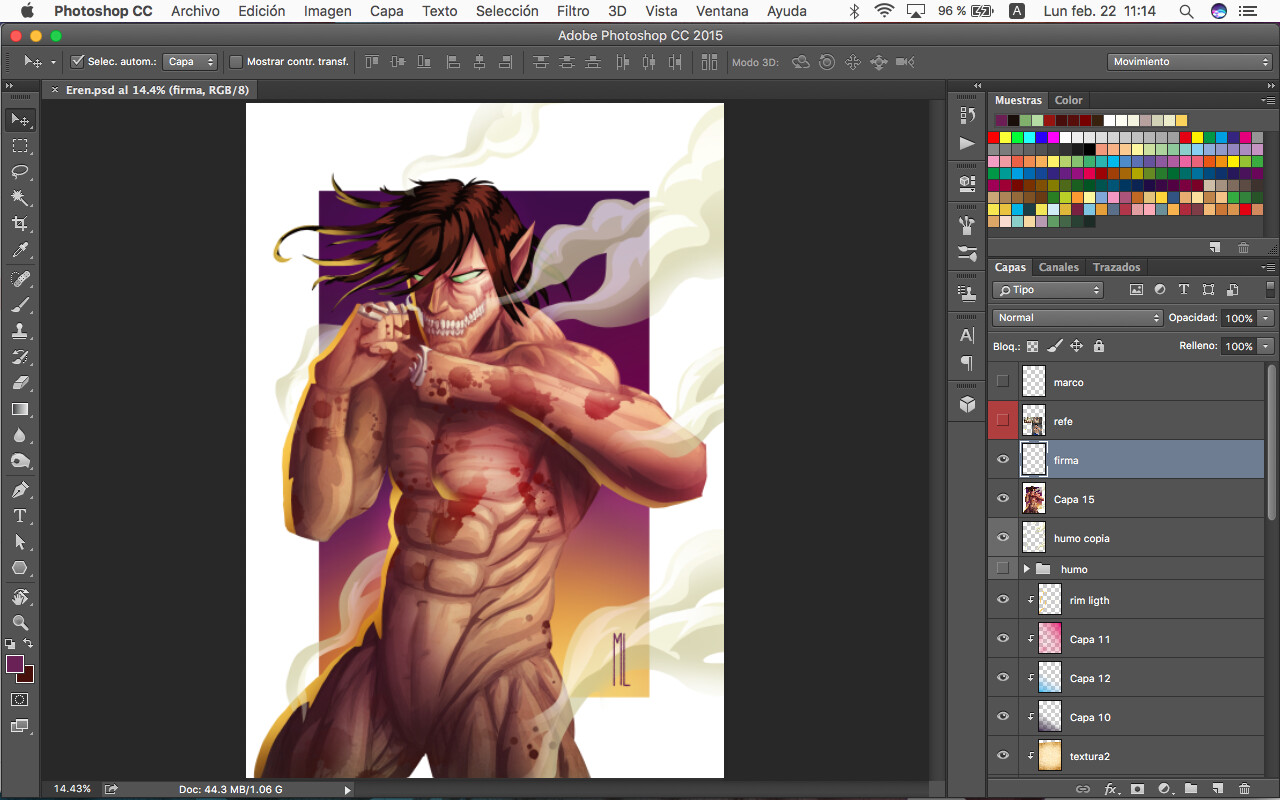Select the Zoom tool
The width and height of the screenshot is (1280, 800).
pos(20,622)
